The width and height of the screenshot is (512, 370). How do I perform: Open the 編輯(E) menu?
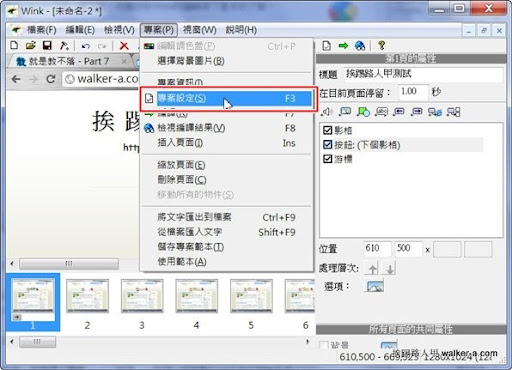tap(80, 30)
